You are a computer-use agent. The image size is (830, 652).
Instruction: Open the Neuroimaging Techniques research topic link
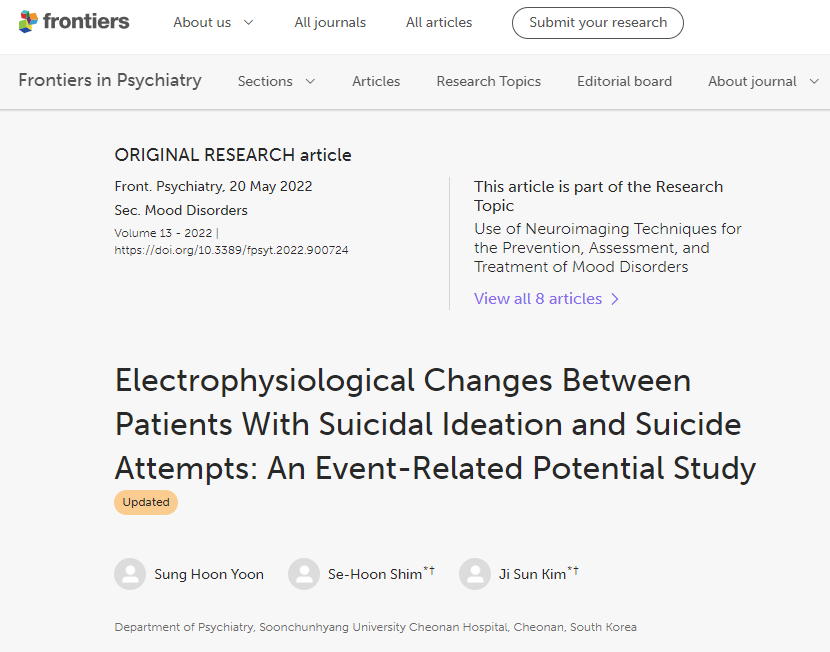(x=607, y=248)
